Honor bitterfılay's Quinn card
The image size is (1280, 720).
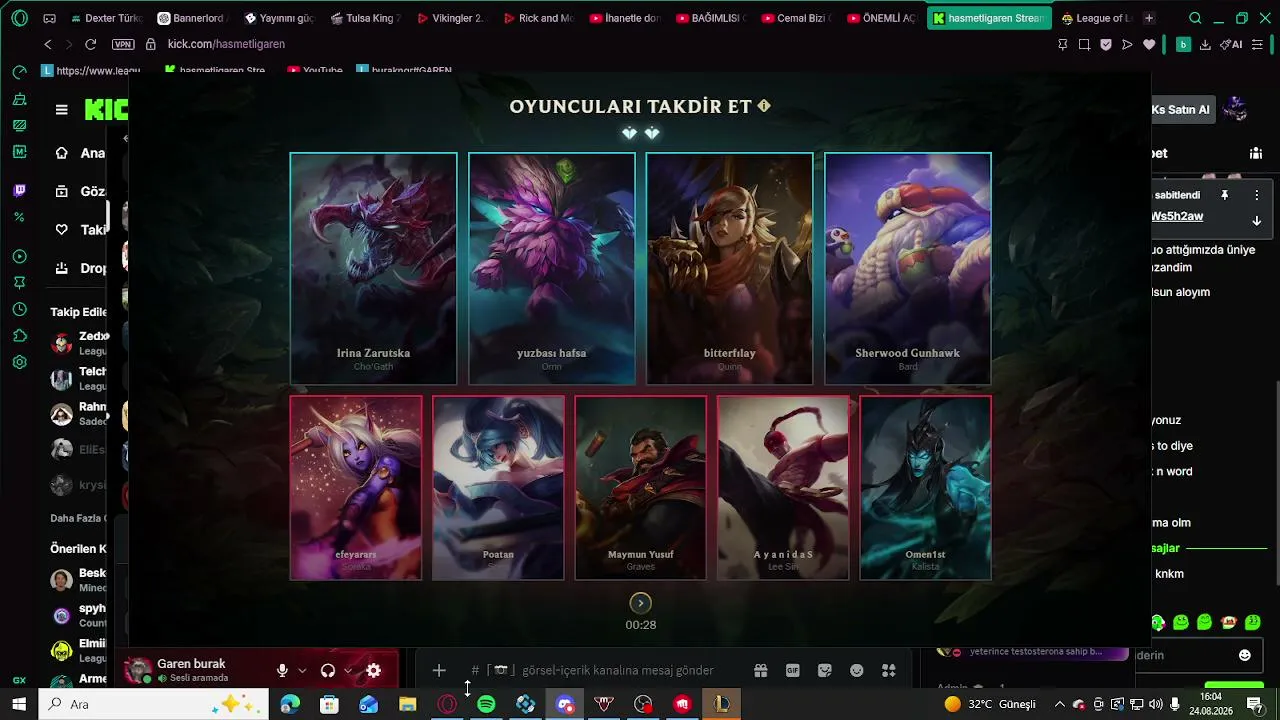(x=730, y=268)
